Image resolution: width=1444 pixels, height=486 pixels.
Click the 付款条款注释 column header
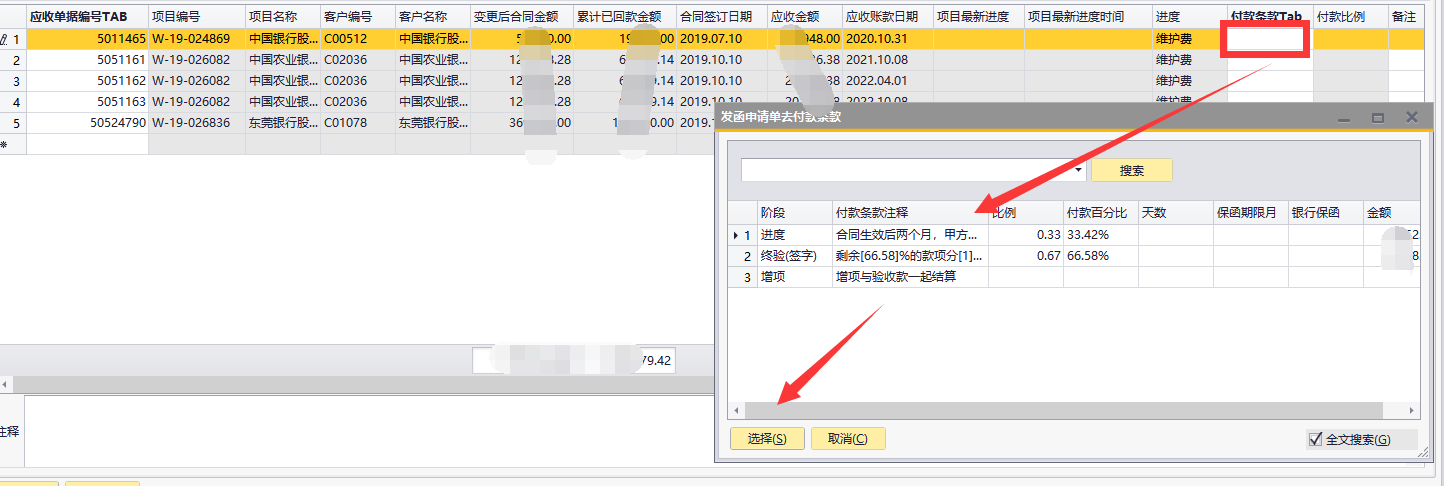point(909,213)
